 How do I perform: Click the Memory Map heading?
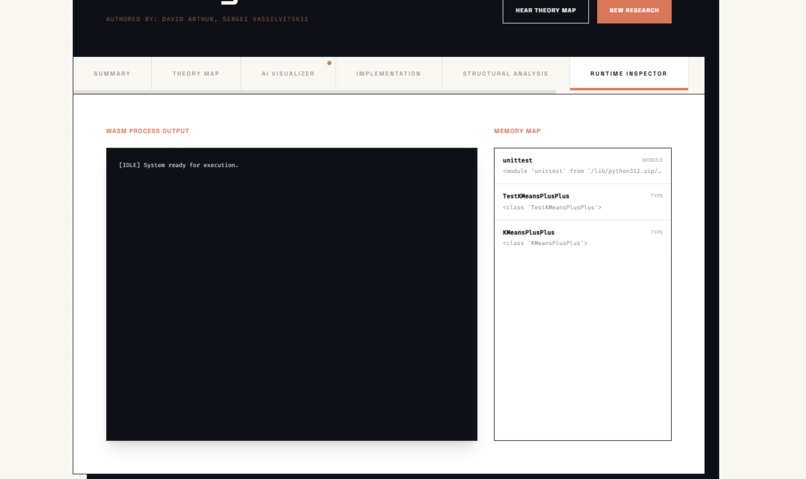click(517, 131)
